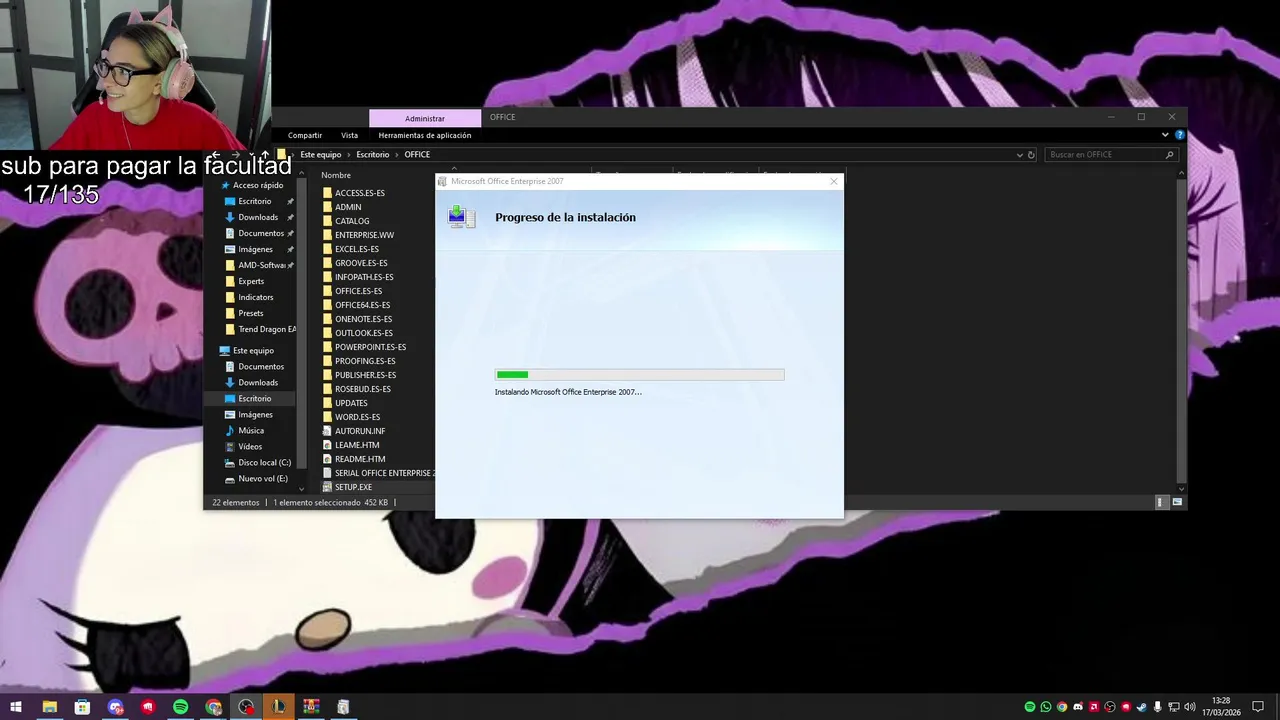Switch to Chrome on the taskbar
The width and height of the screenshot is (1280, 720).
click(214, 707)
